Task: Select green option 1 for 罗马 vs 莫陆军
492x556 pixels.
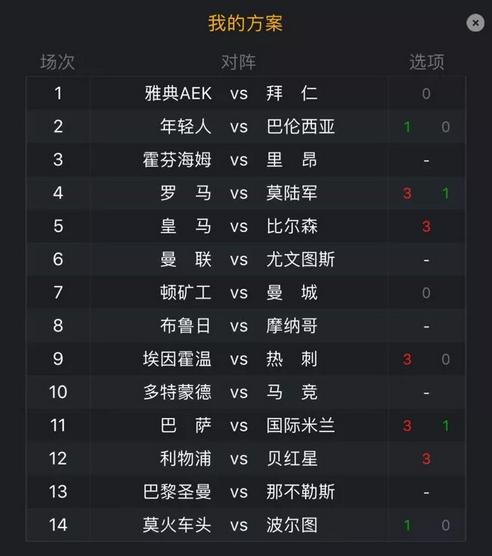Action: click(445, 193)
